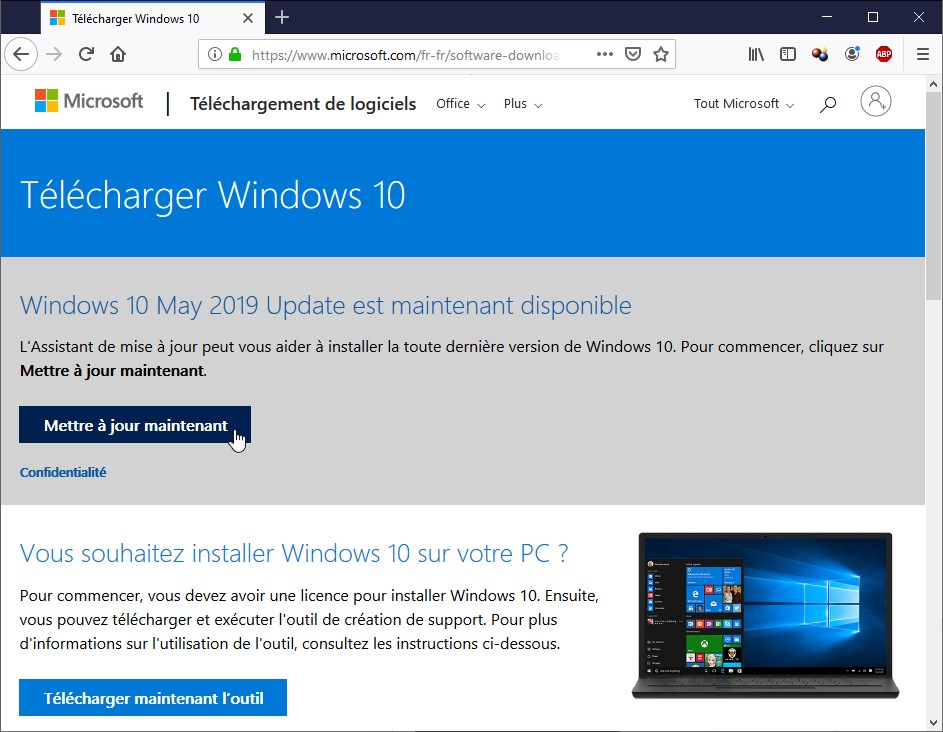Open the Adblock Plus extension
943x732 pixels.
883,54
